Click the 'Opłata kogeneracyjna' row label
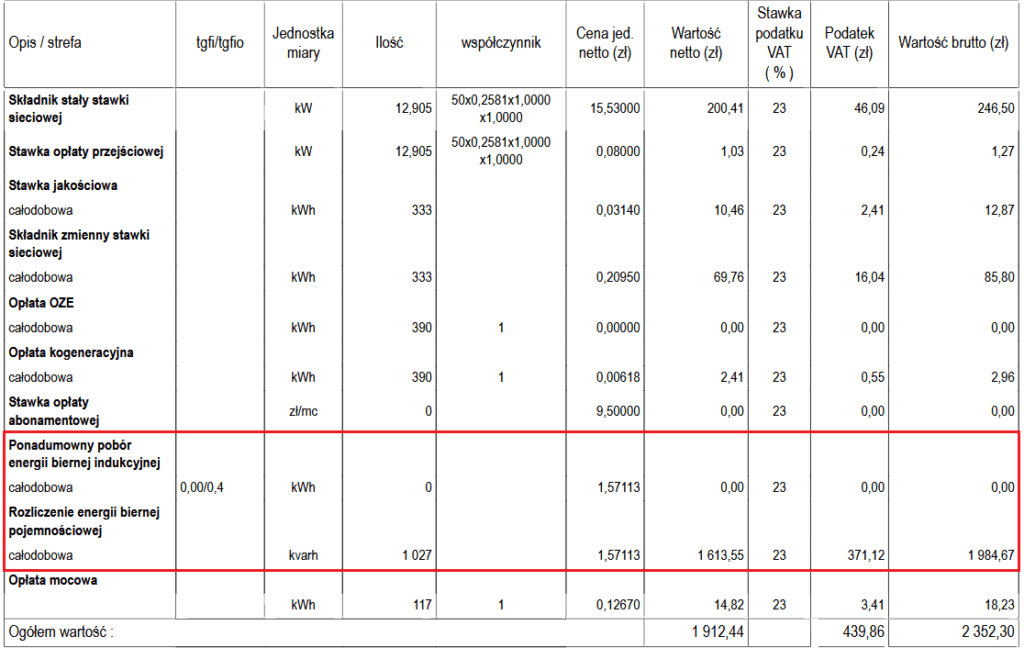This screenshot has width=1024, height=648. 71,353
